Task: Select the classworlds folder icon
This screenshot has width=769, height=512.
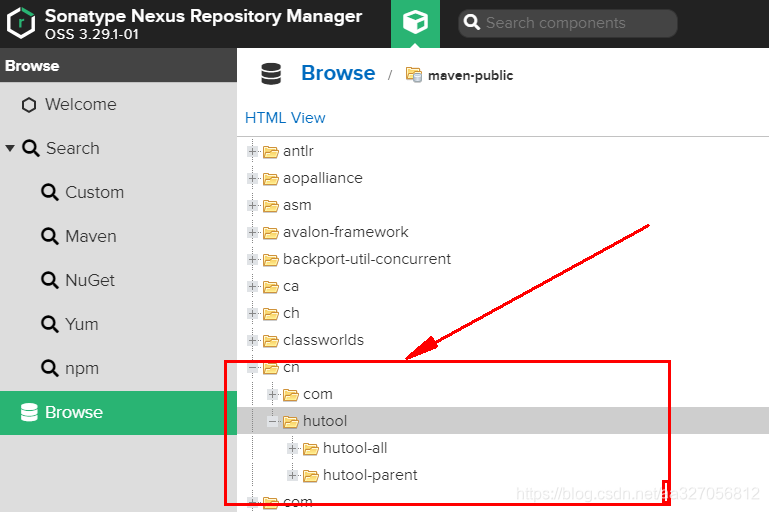Action: pyautogui.click(x=270, y=340)
